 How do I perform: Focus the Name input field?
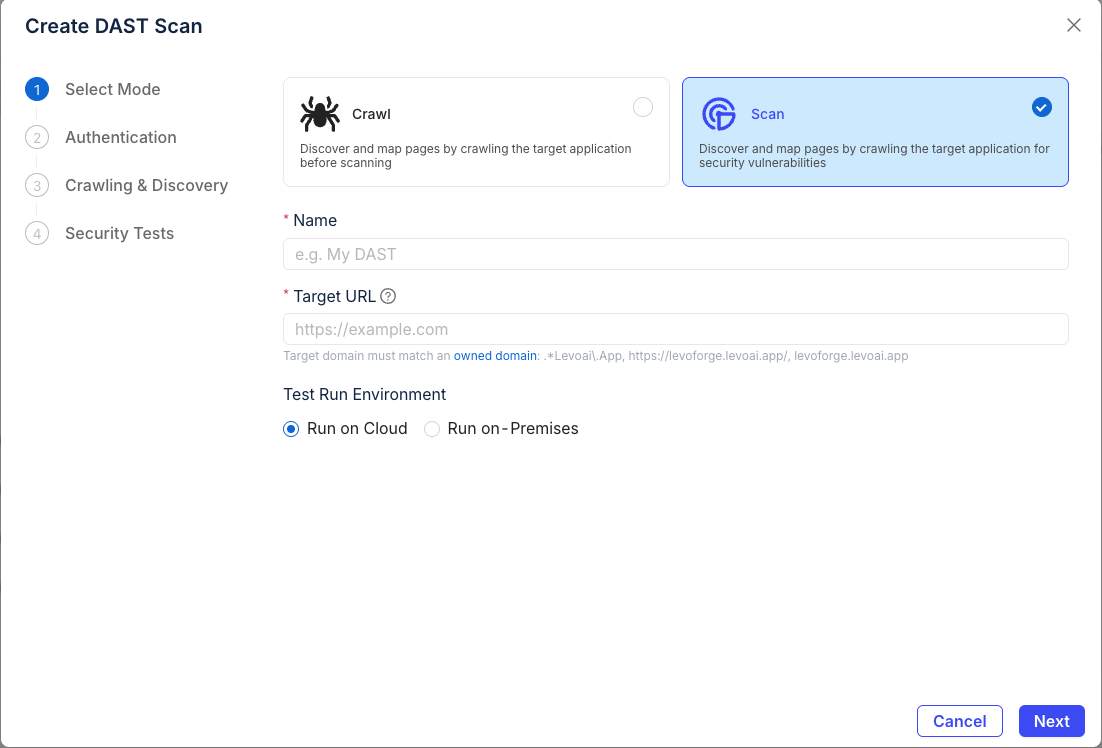pyautogui.click(x=675, y=254)
